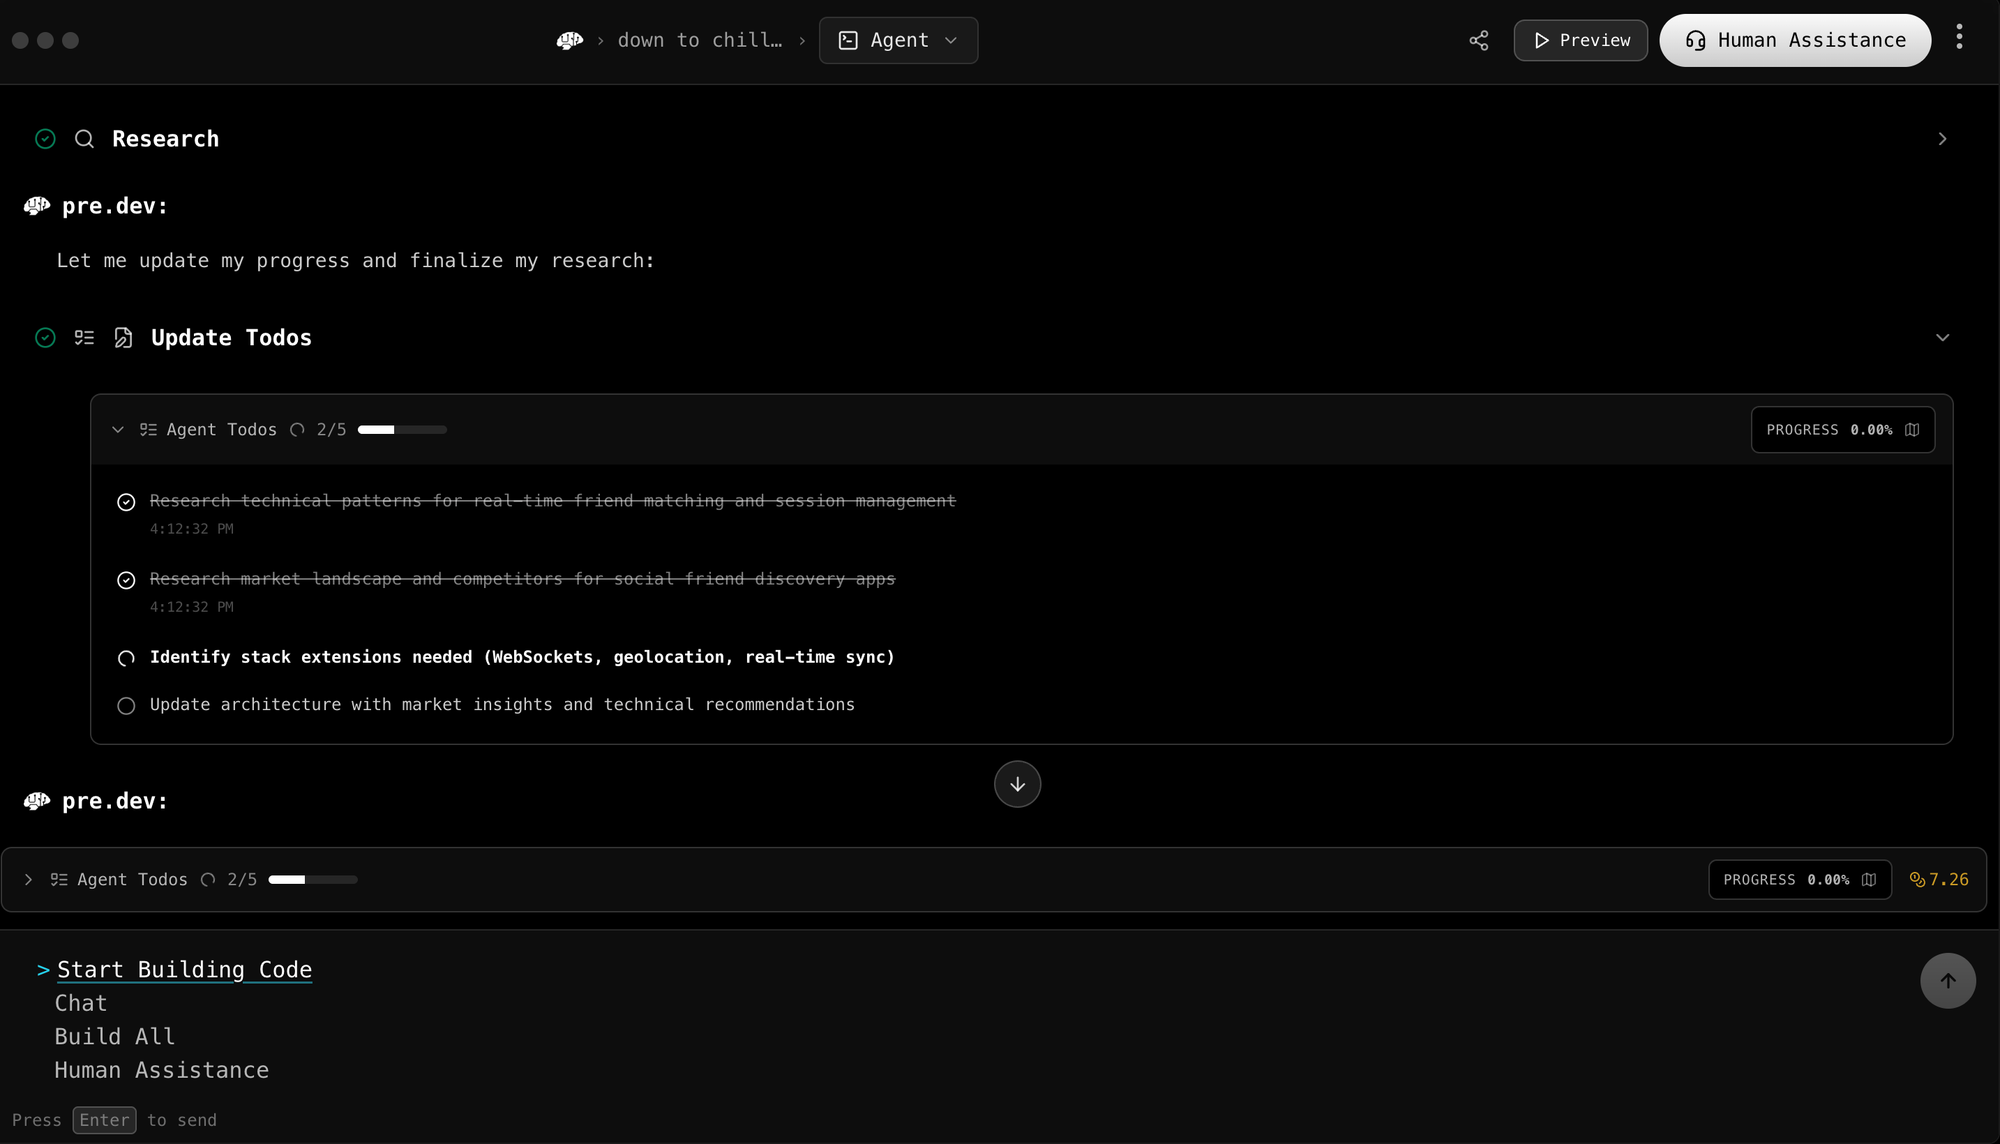This screenshot has height=1144, width=2000.
Task: Click the share icon in header
Action: (x=1479, y=40)
